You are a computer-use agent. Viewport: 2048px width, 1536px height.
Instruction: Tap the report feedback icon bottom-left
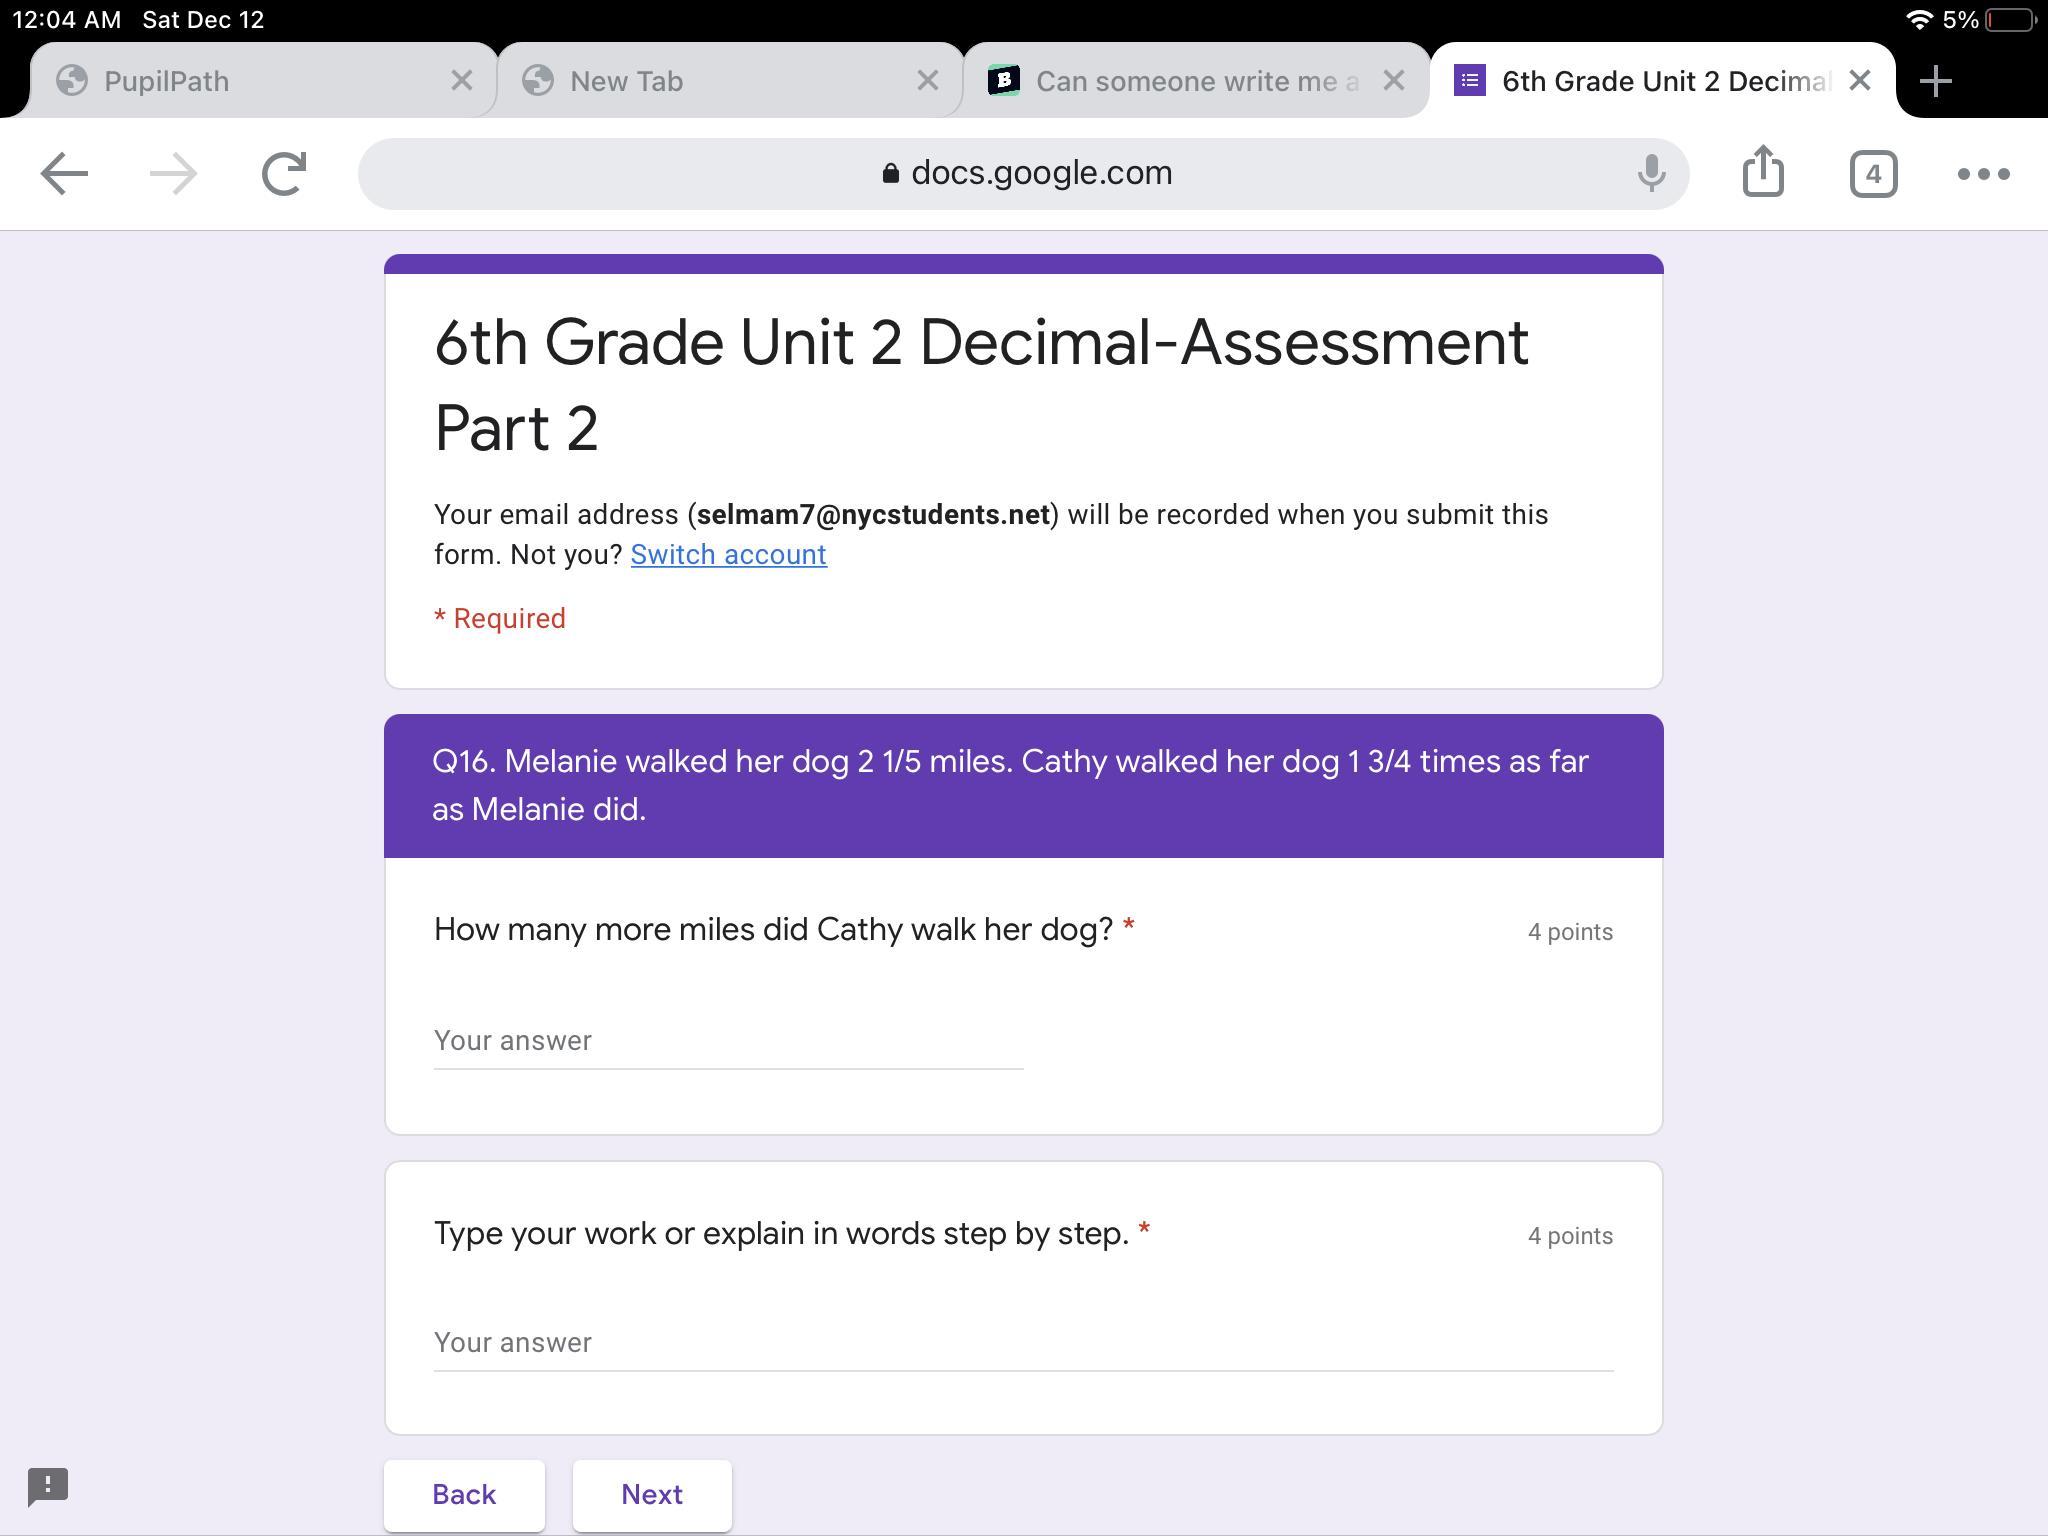click(48, 1486)
